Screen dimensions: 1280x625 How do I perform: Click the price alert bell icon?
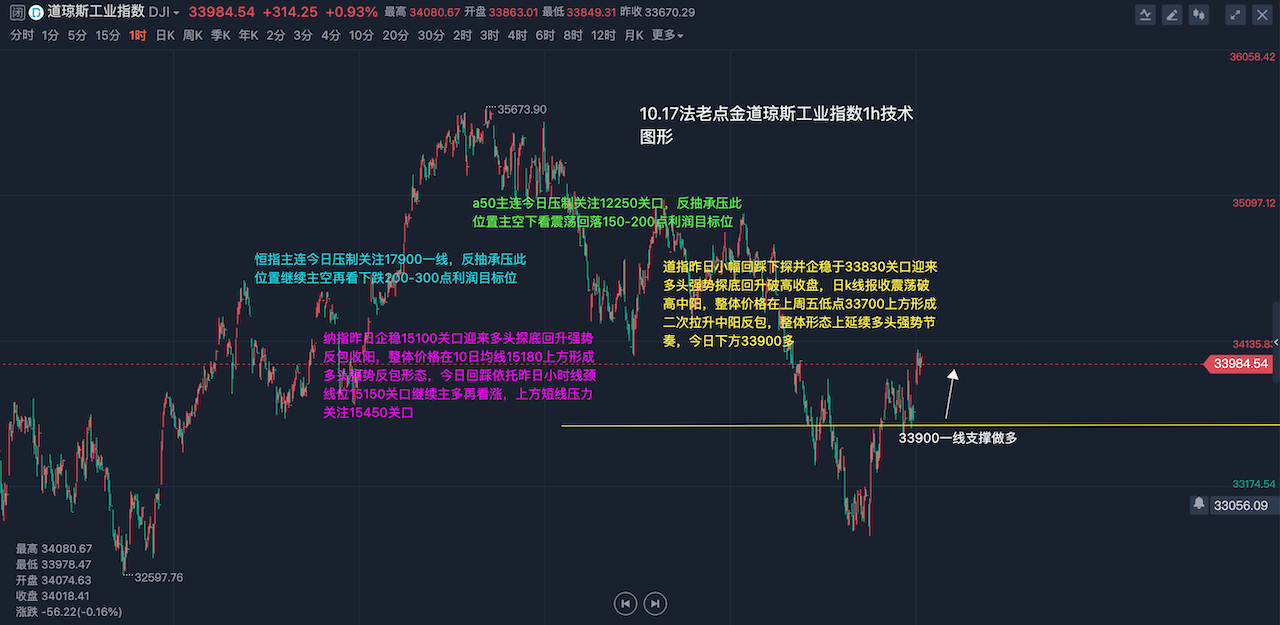(x=1198, y=505)
